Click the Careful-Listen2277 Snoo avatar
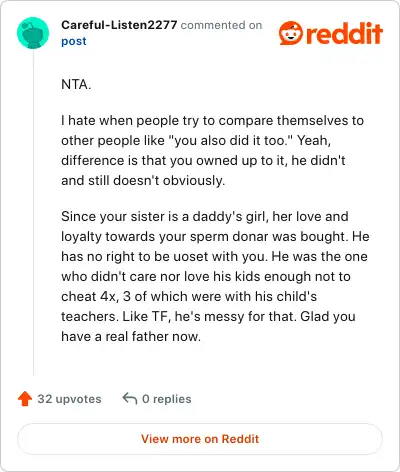This screenshot has width=400, height=472. [x=33, y=33]
